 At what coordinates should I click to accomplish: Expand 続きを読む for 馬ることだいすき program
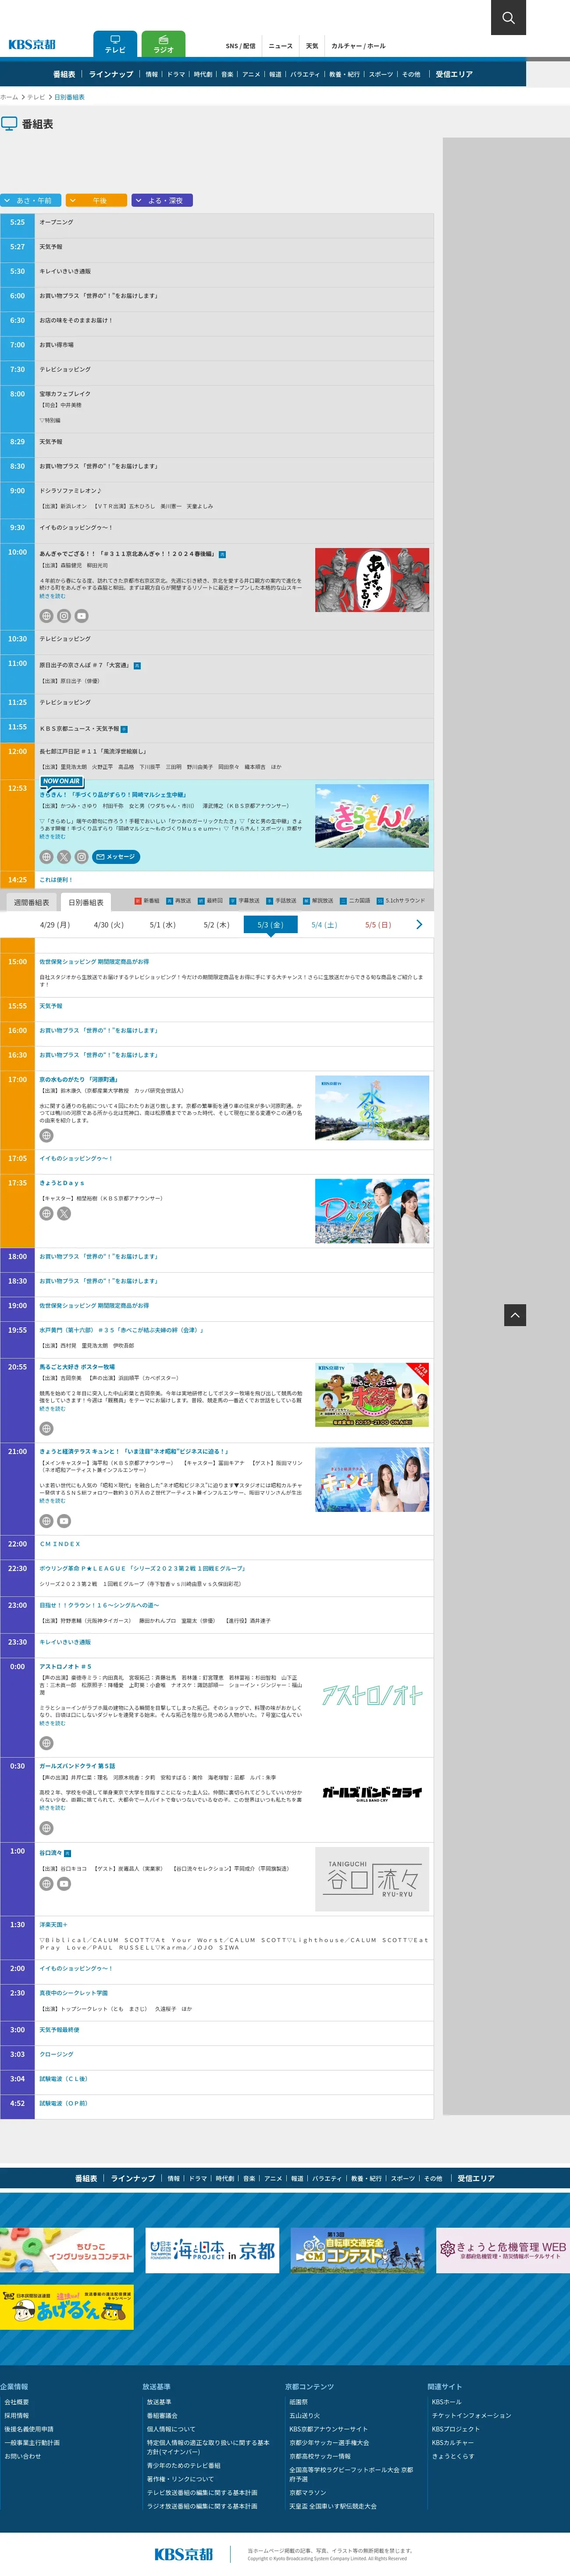click(52, 1409)
